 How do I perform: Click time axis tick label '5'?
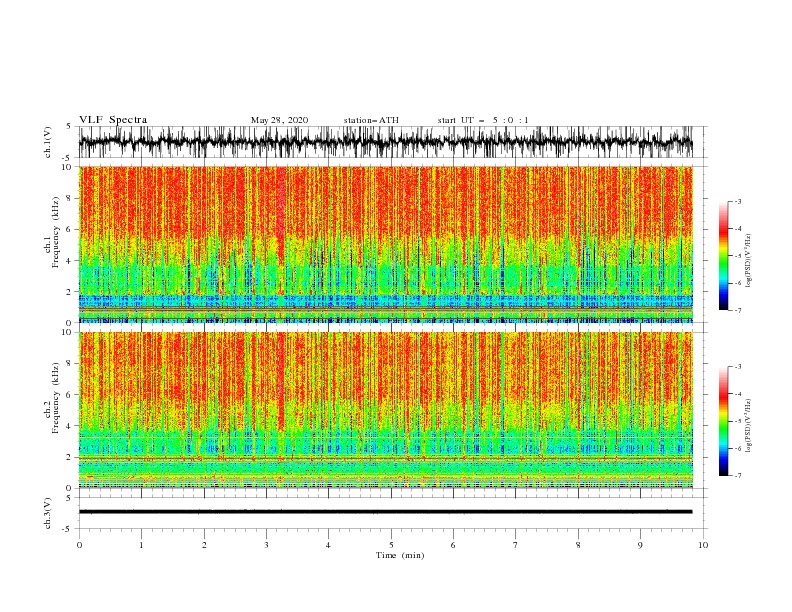click(391, 545)
